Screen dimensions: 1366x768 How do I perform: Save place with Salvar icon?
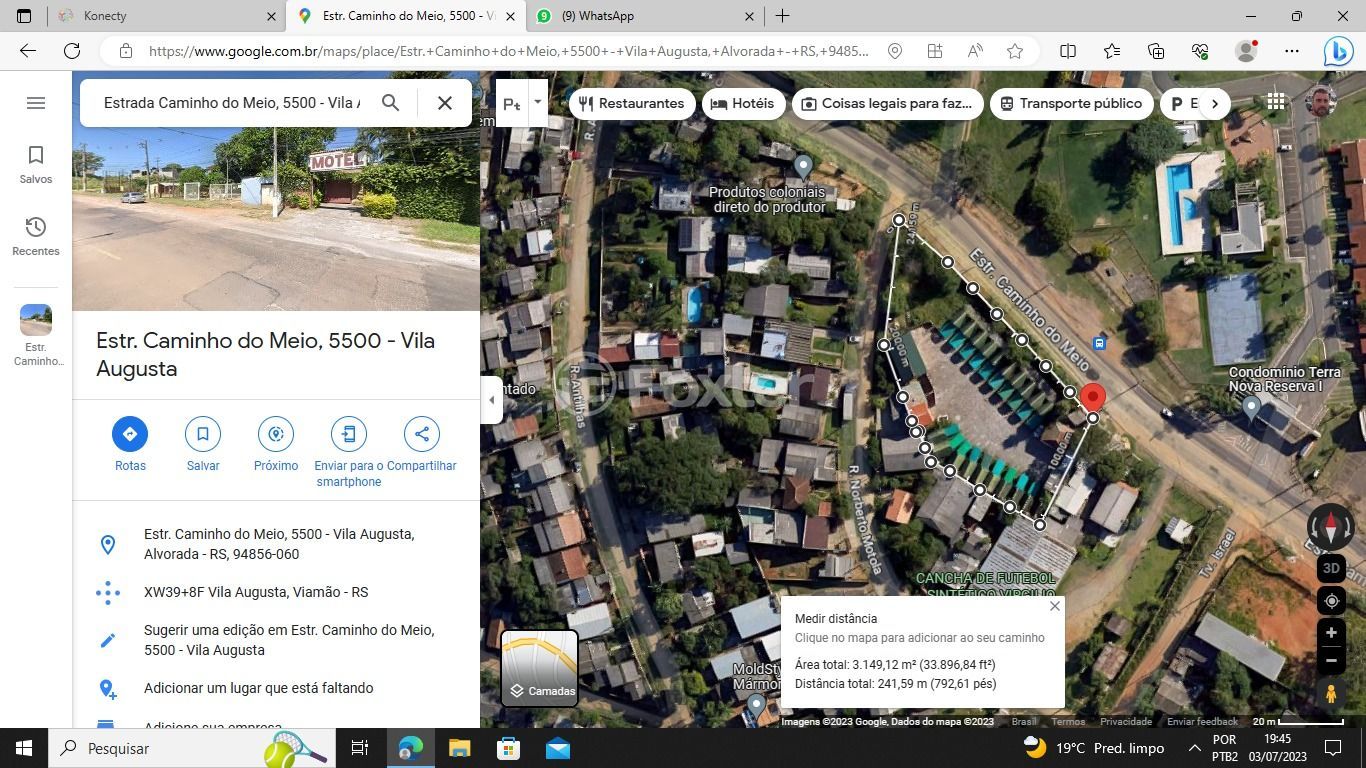click(x=203, y=434)
